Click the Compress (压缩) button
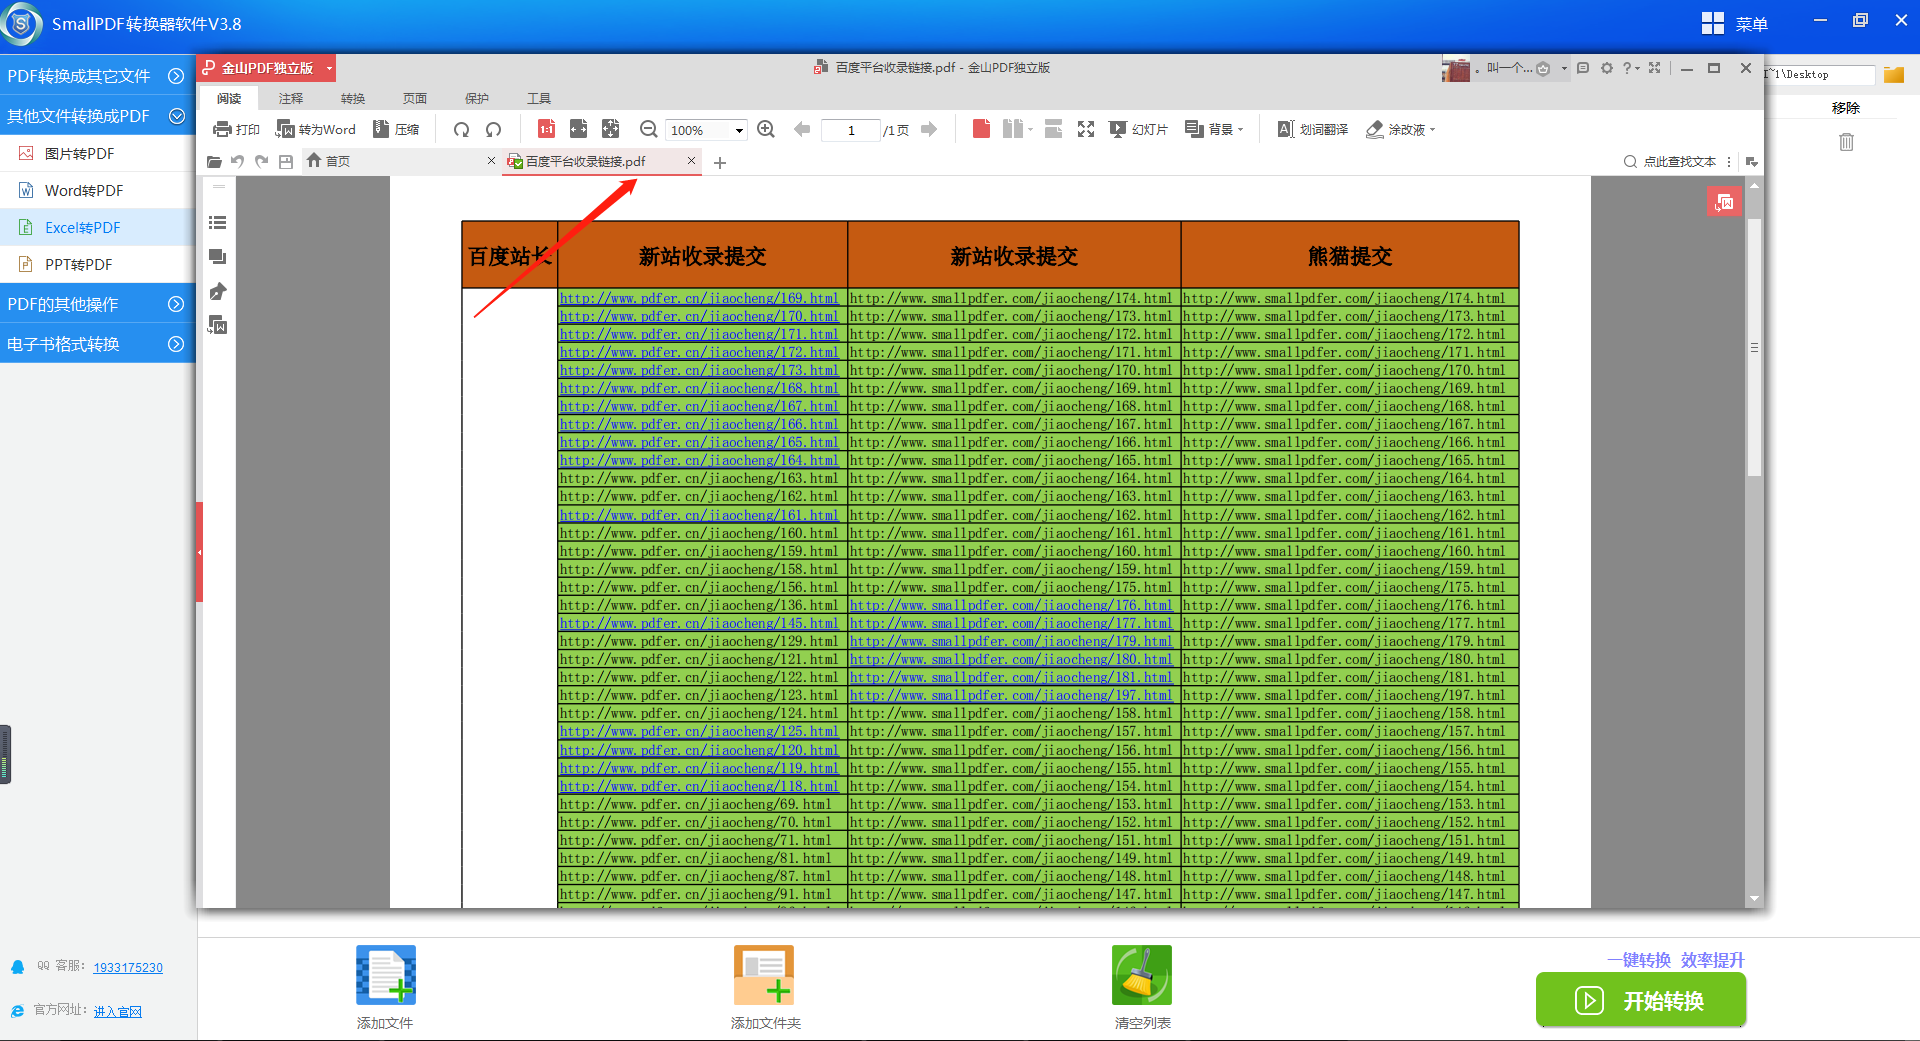This screenshot has height=1041, width=1920. coord(396,129)
